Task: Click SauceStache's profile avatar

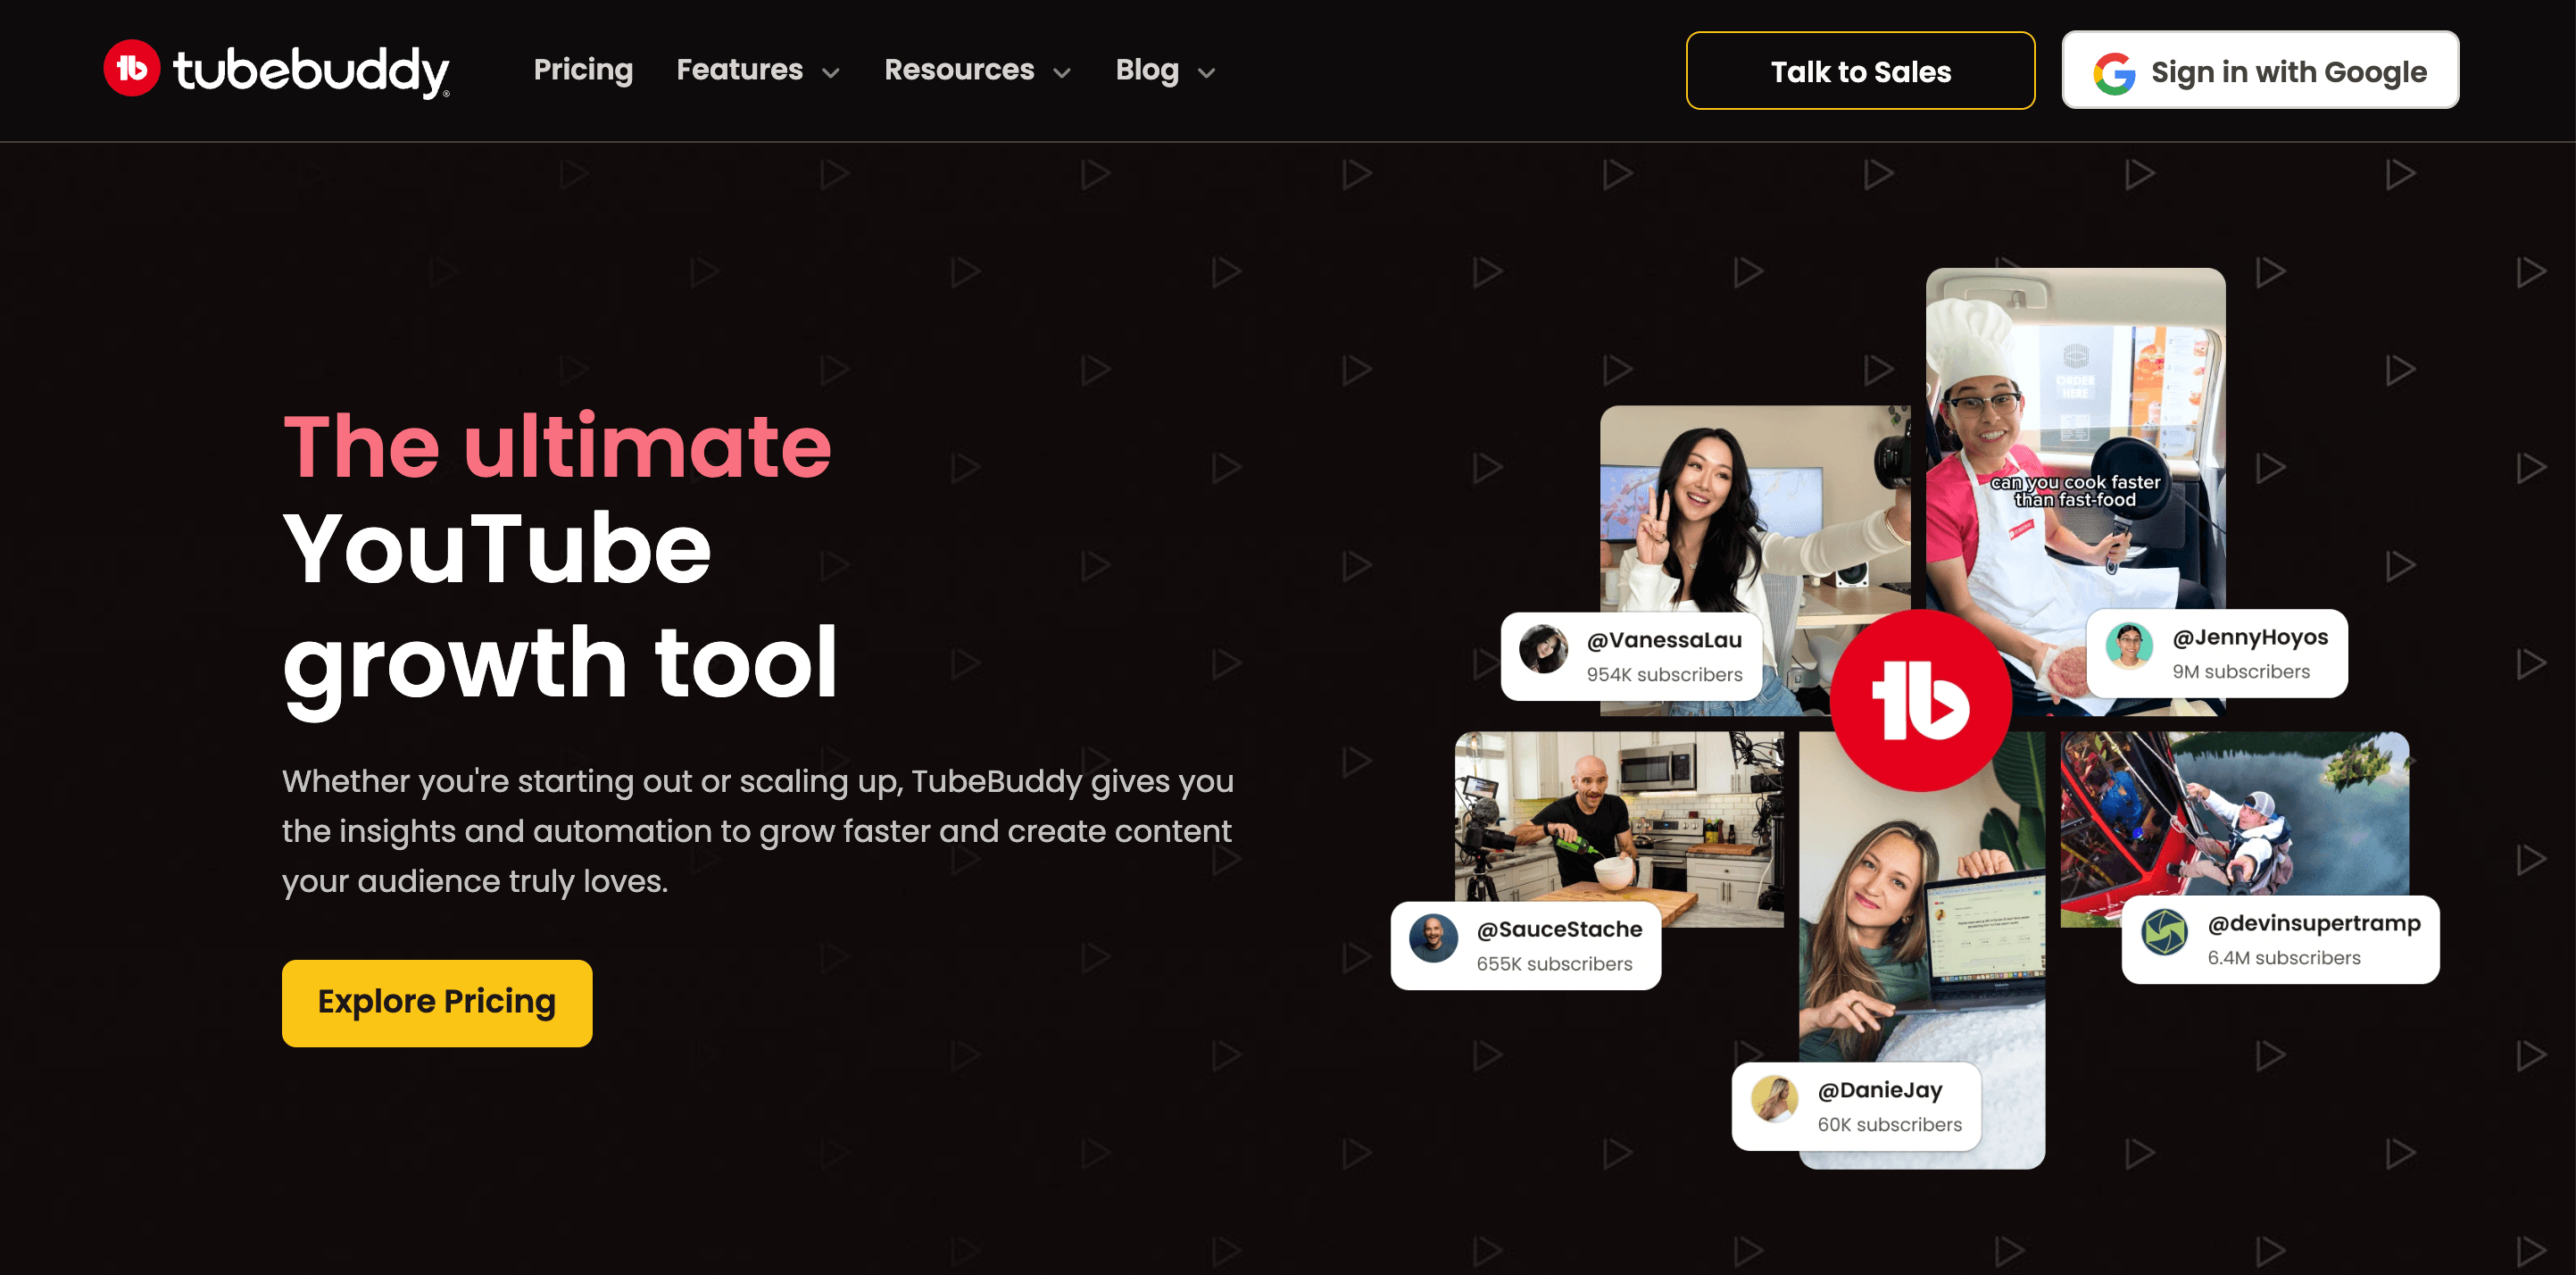Action: [x=1434, y=939]
